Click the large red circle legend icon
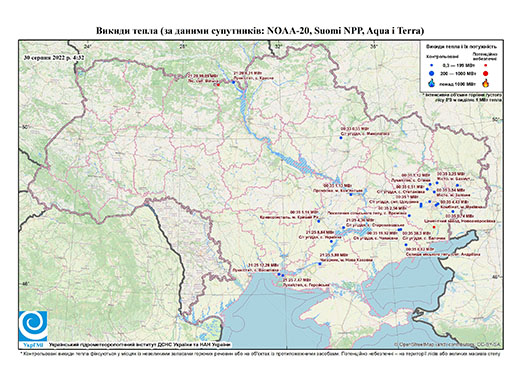This screenshot has width=520, height=368. point(486,73)
